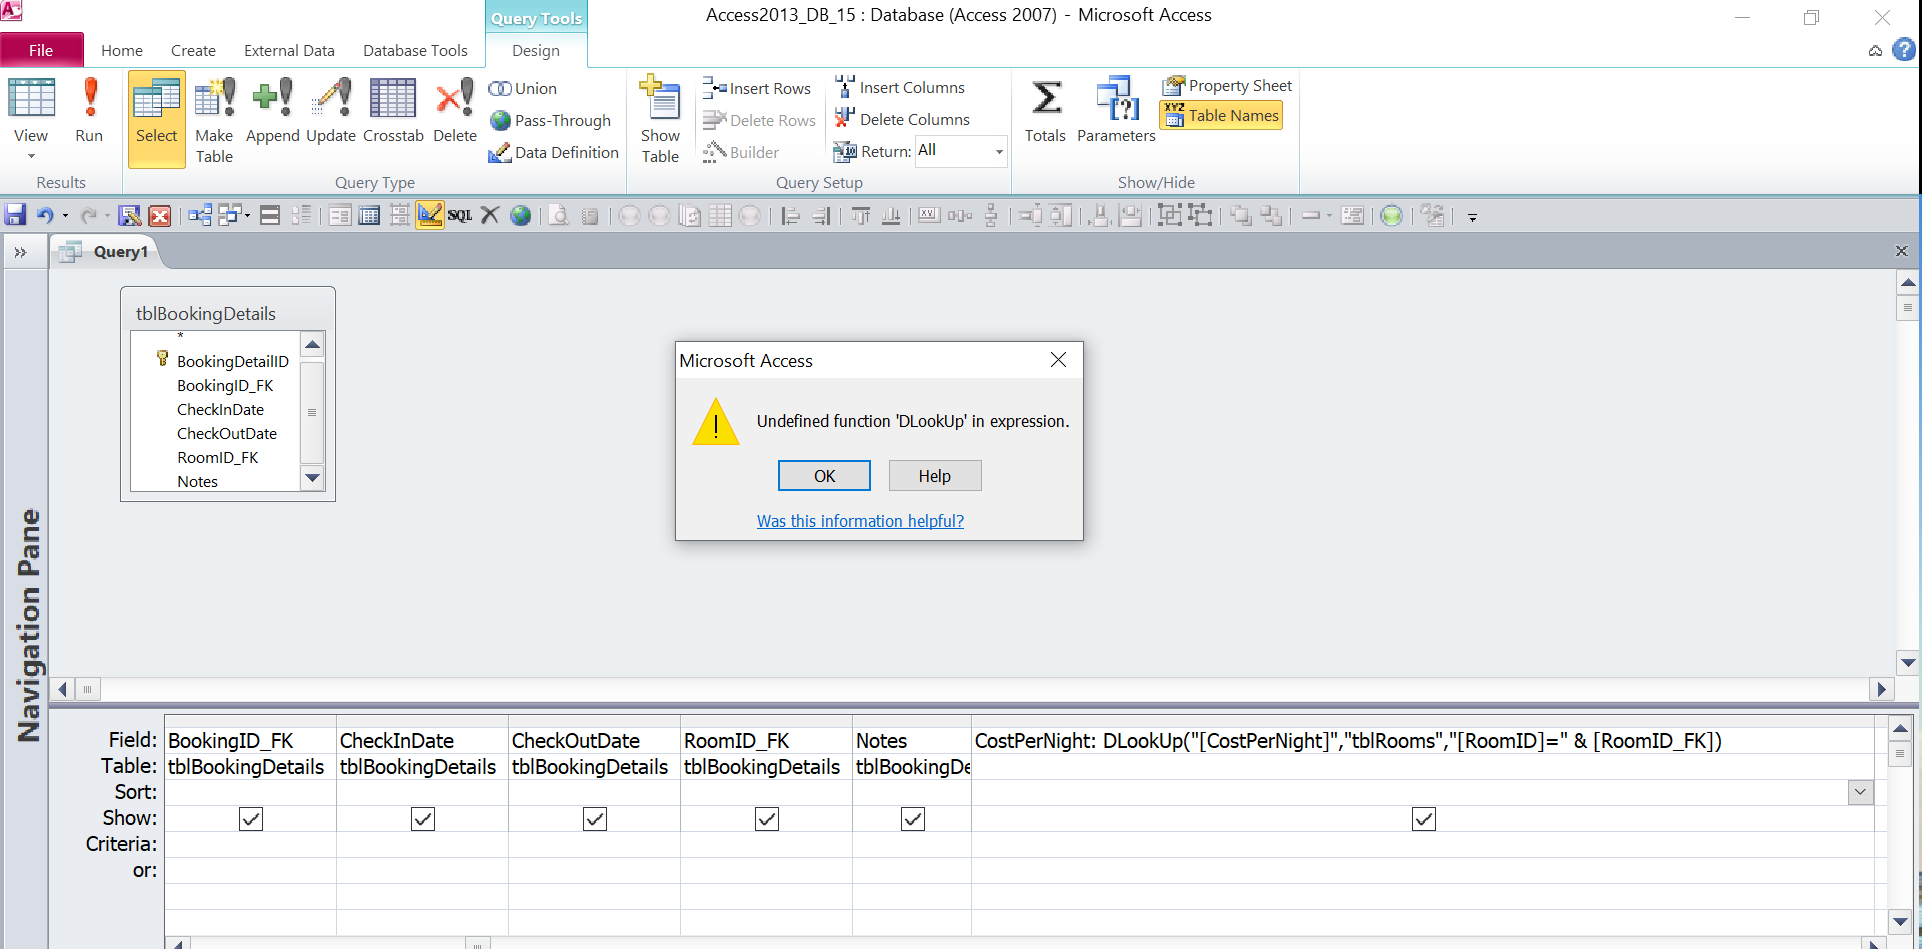Image resolution: width=1922 pixels, height=949 pixels.
Task: Click the Criteria cell under BookingID_FK
Action: click(x=251, y=844)
